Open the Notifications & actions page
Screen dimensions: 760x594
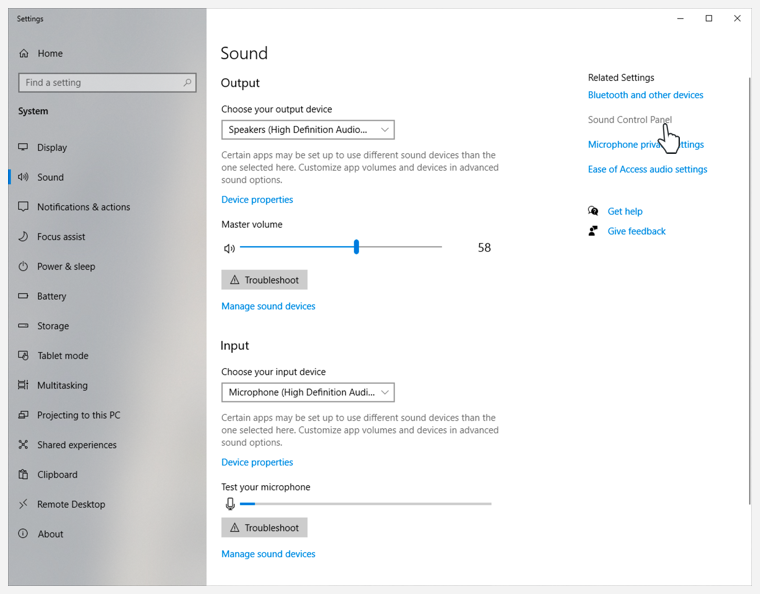point(83,207)
